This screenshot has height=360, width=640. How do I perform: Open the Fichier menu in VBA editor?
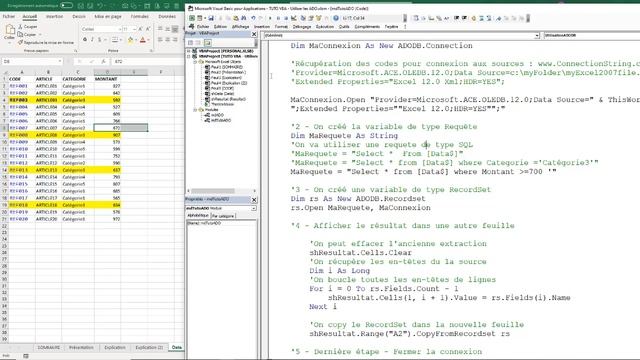[x=203, y=27]
